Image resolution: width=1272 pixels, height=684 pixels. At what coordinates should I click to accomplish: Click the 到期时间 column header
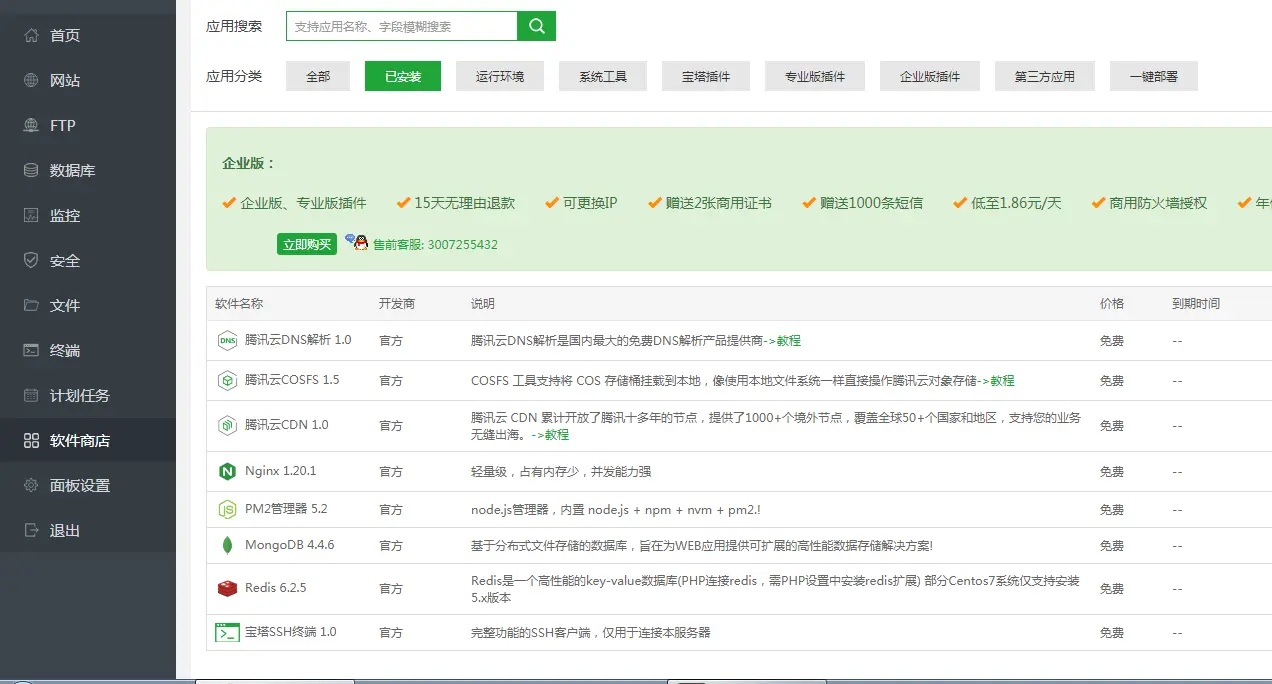pos(1196,304)
